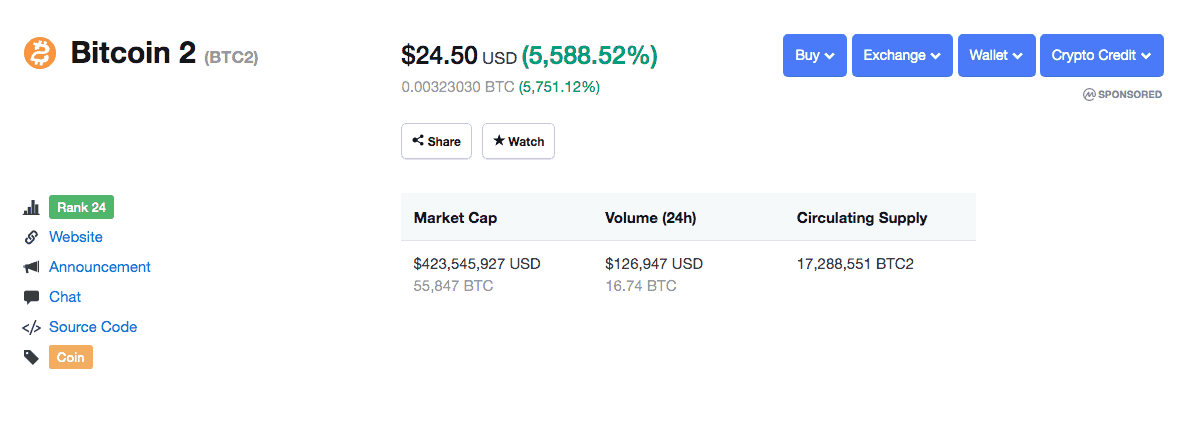Click the green Rank 24 badge
The height and width of the screenshot is (425, 1185).
[x=81, y=207]
